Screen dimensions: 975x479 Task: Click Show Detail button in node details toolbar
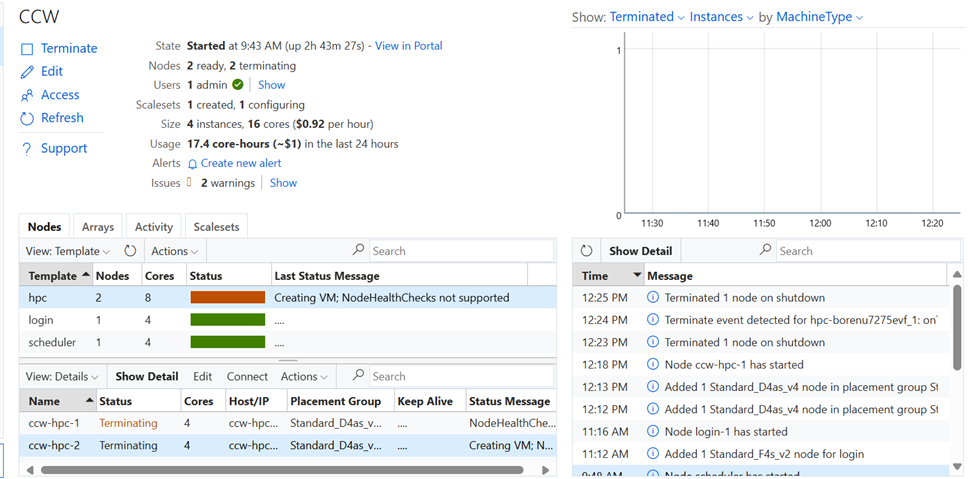[147, 376]
